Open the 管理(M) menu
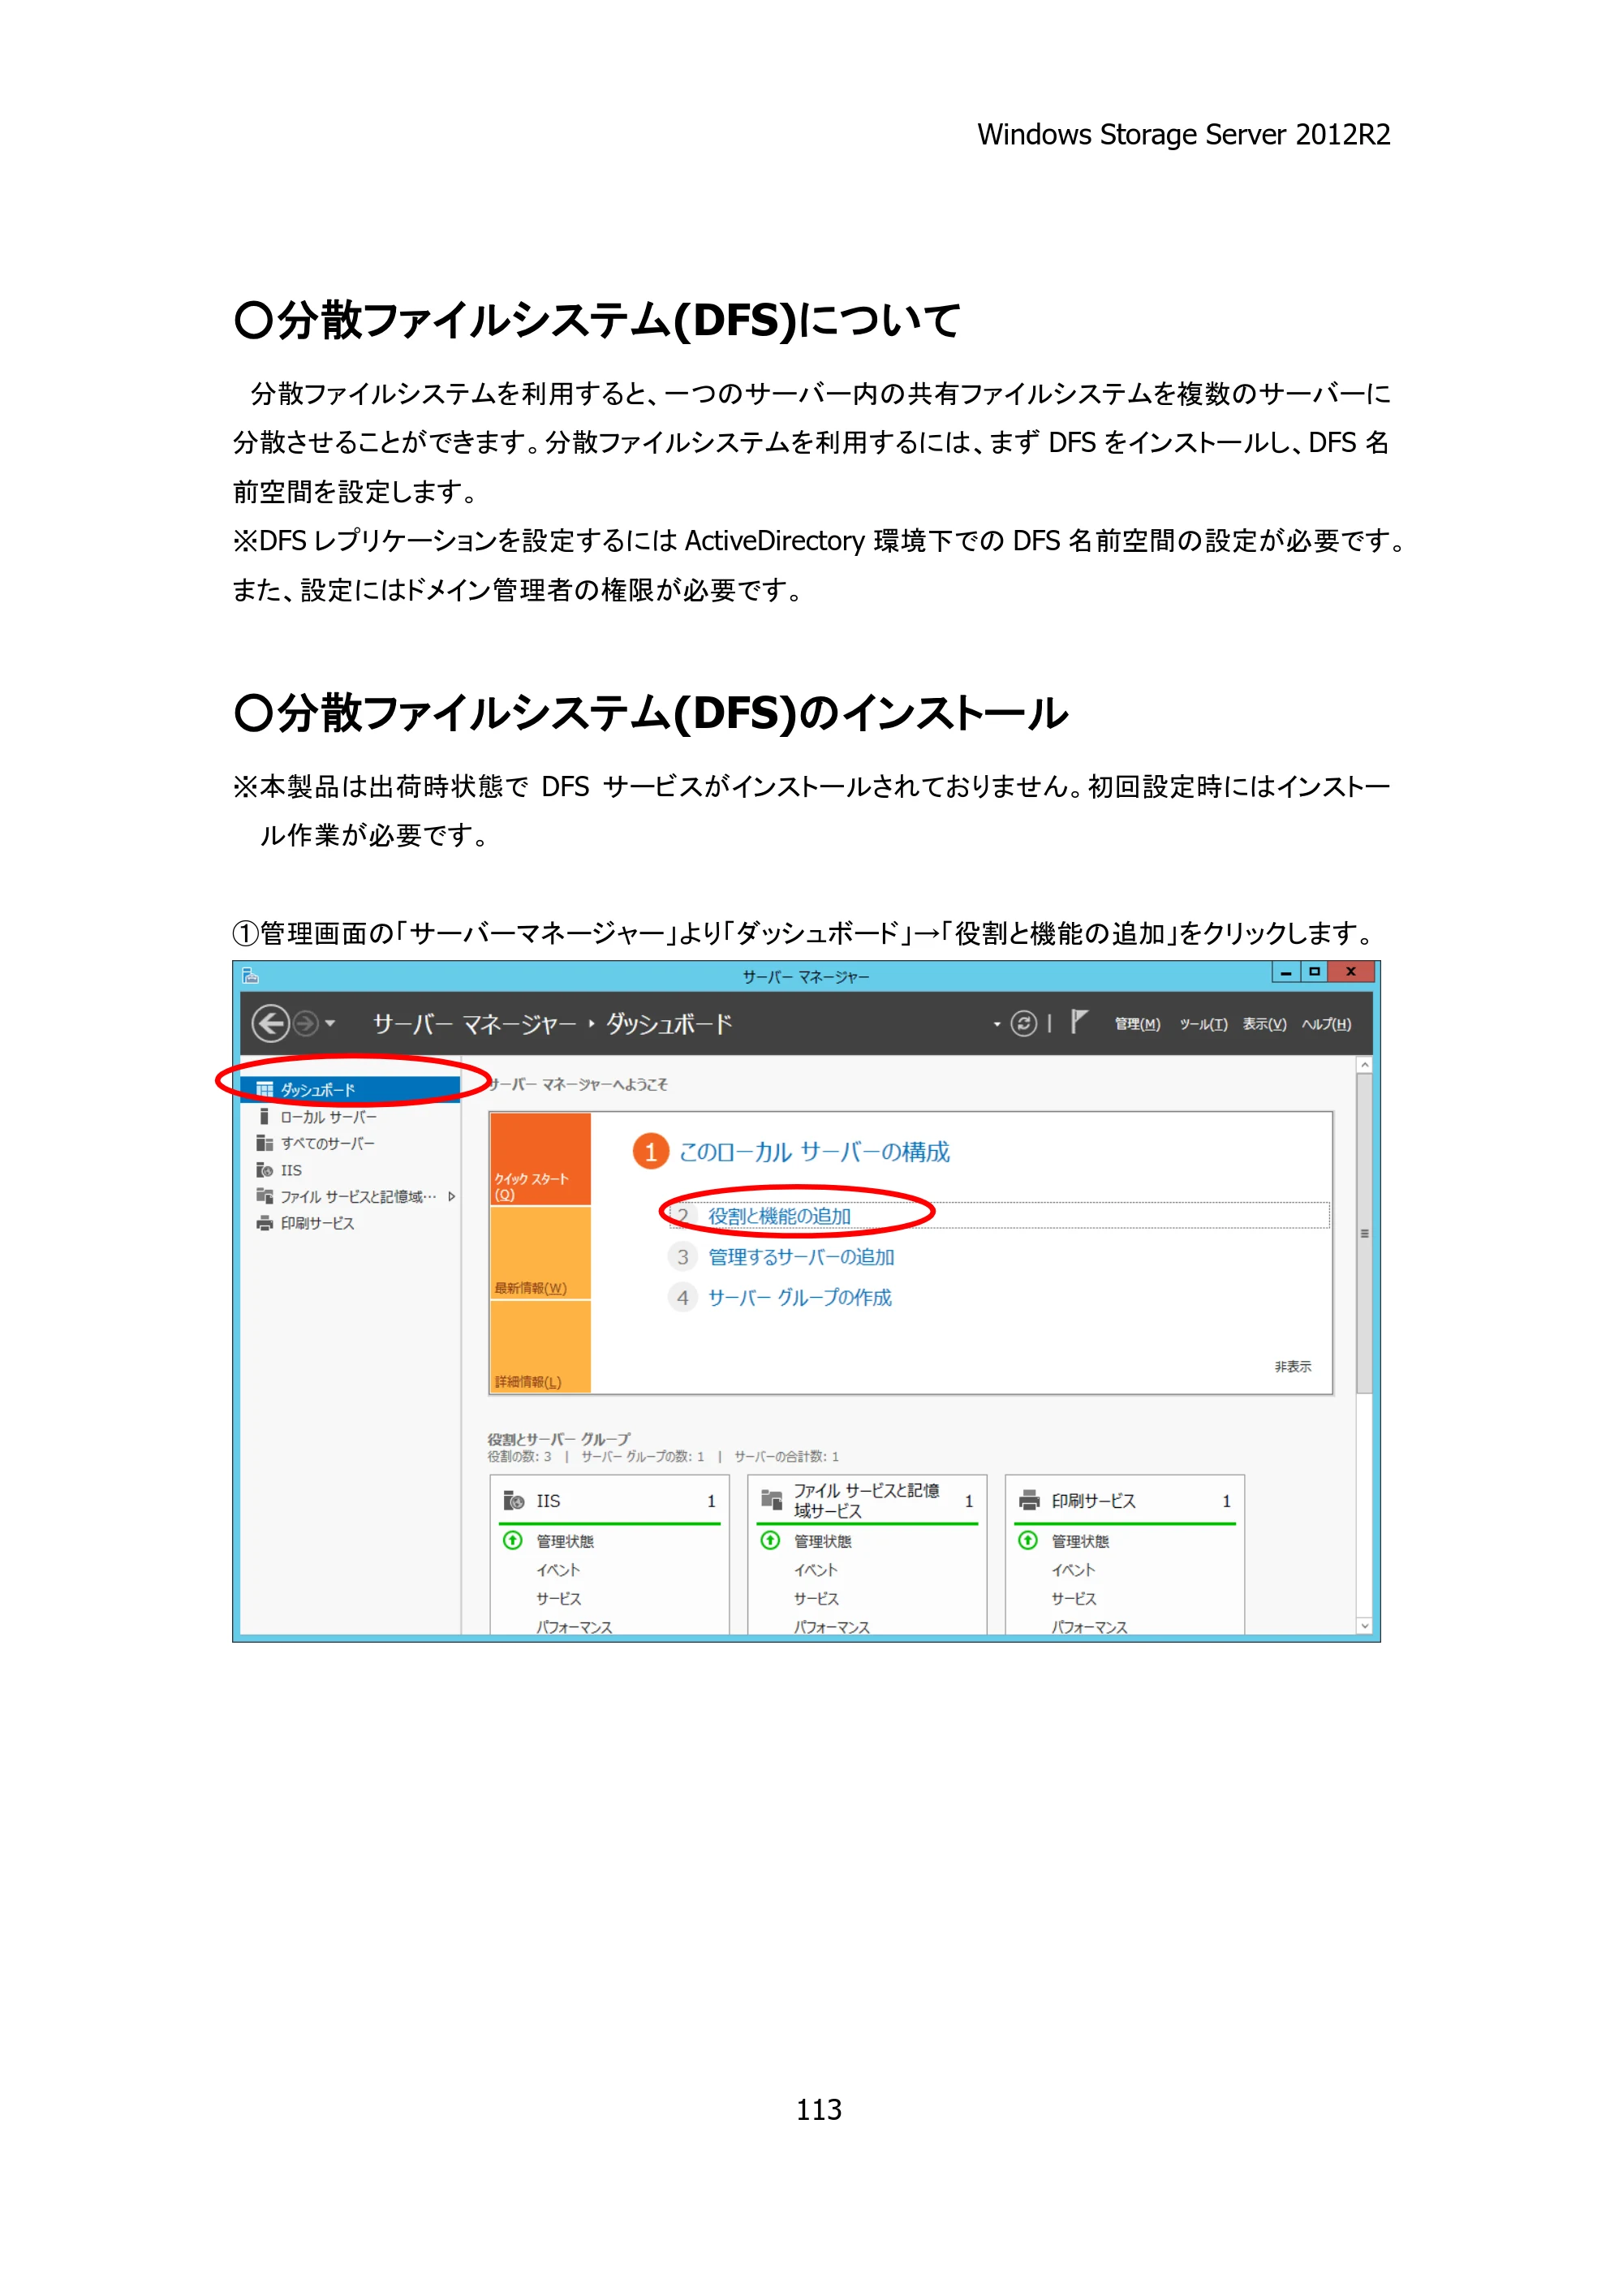This screenshot has height=2296, width=1623. click(1137, 1024)
